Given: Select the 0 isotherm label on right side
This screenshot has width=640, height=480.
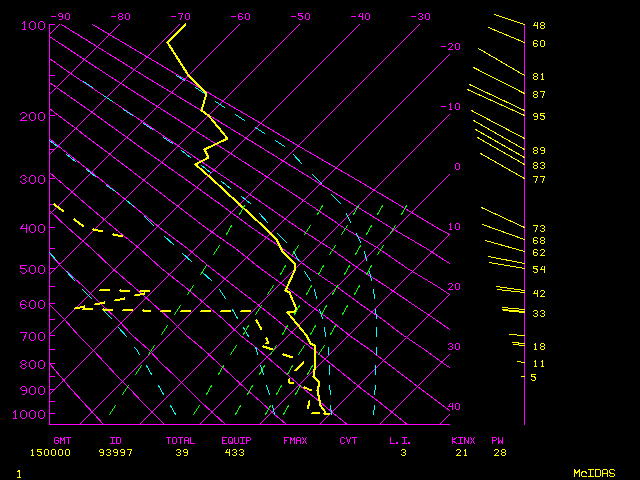Looking at the screenshot, I should pyautogui.click(x=457, y=167).
